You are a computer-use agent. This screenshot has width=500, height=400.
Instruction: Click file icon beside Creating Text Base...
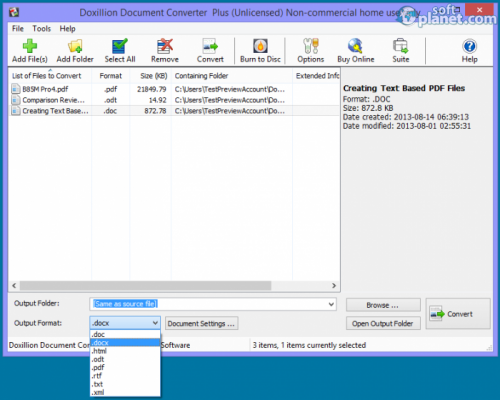point(15,111)
